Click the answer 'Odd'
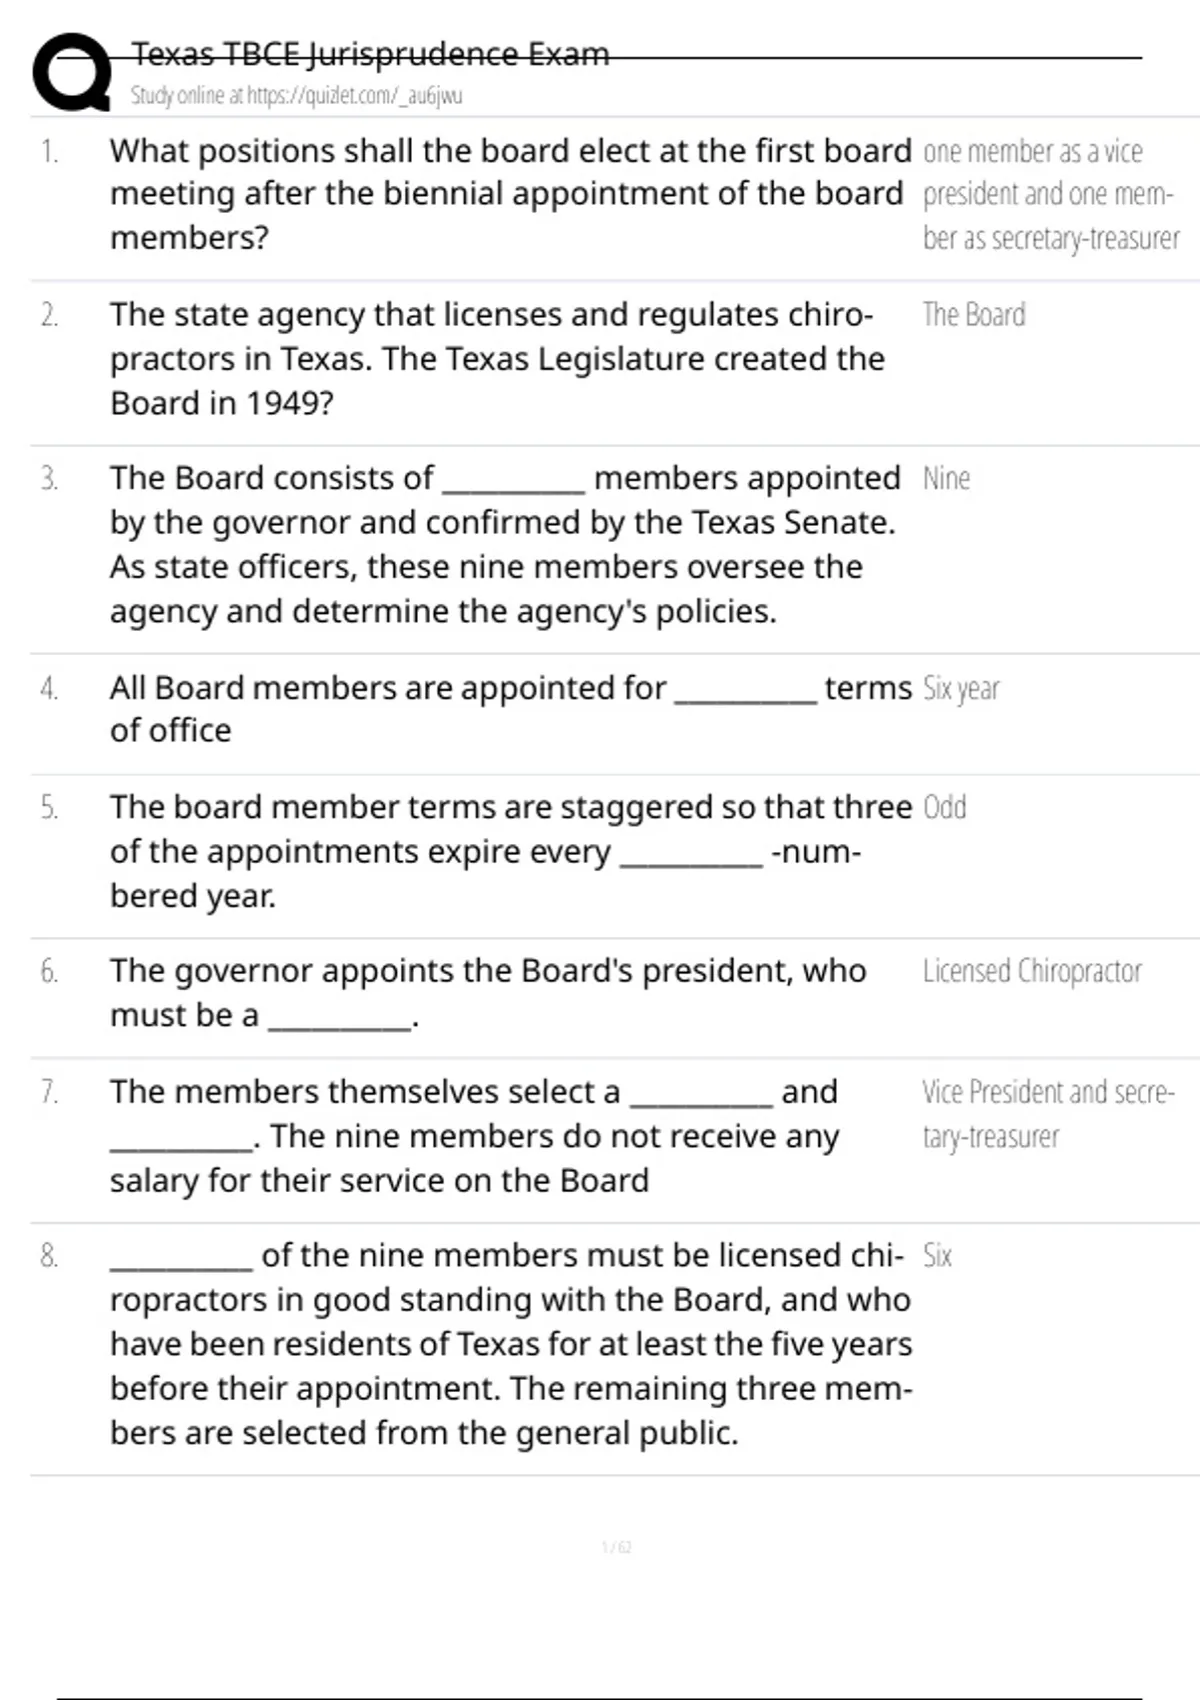Screen dimensions: 1200x1700 [x=944, y=807]
